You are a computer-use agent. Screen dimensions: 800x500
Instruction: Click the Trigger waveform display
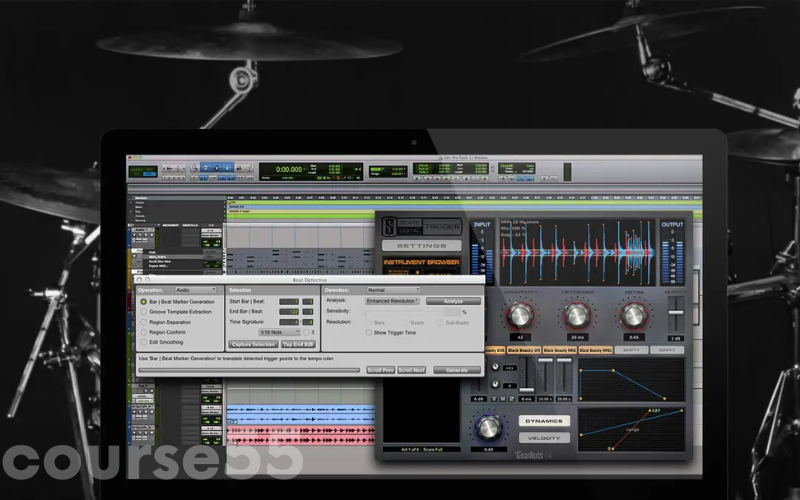(x=577, y=252)
